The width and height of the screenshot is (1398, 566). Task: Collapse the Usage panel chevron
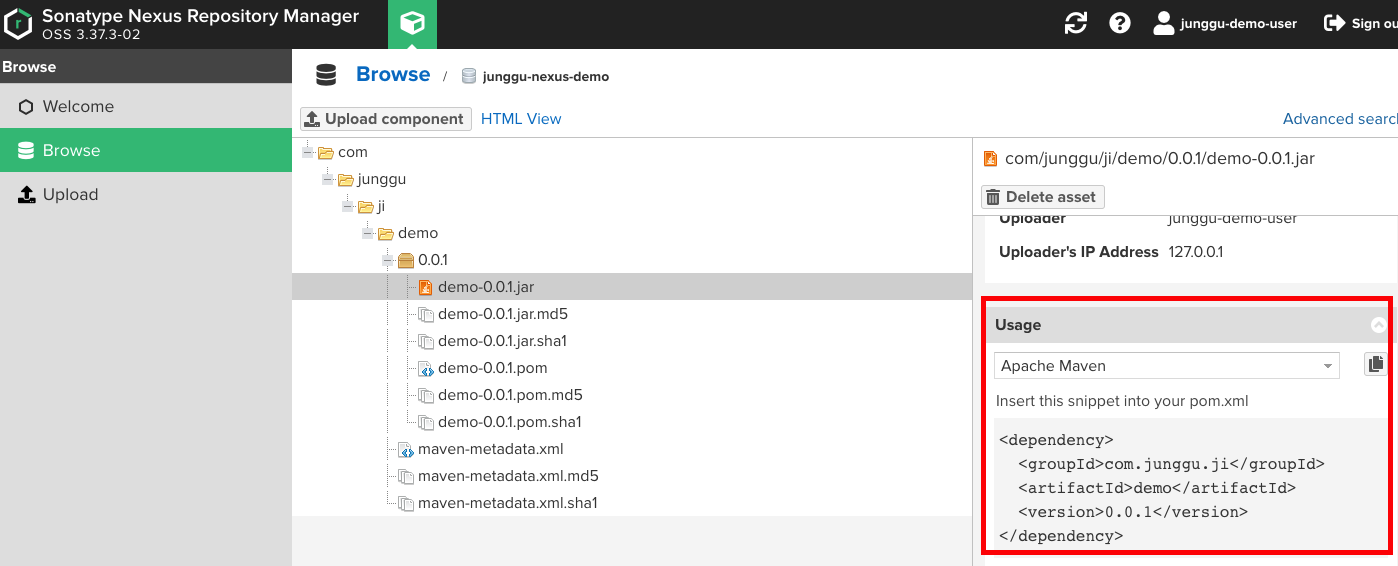[1378, 325]
